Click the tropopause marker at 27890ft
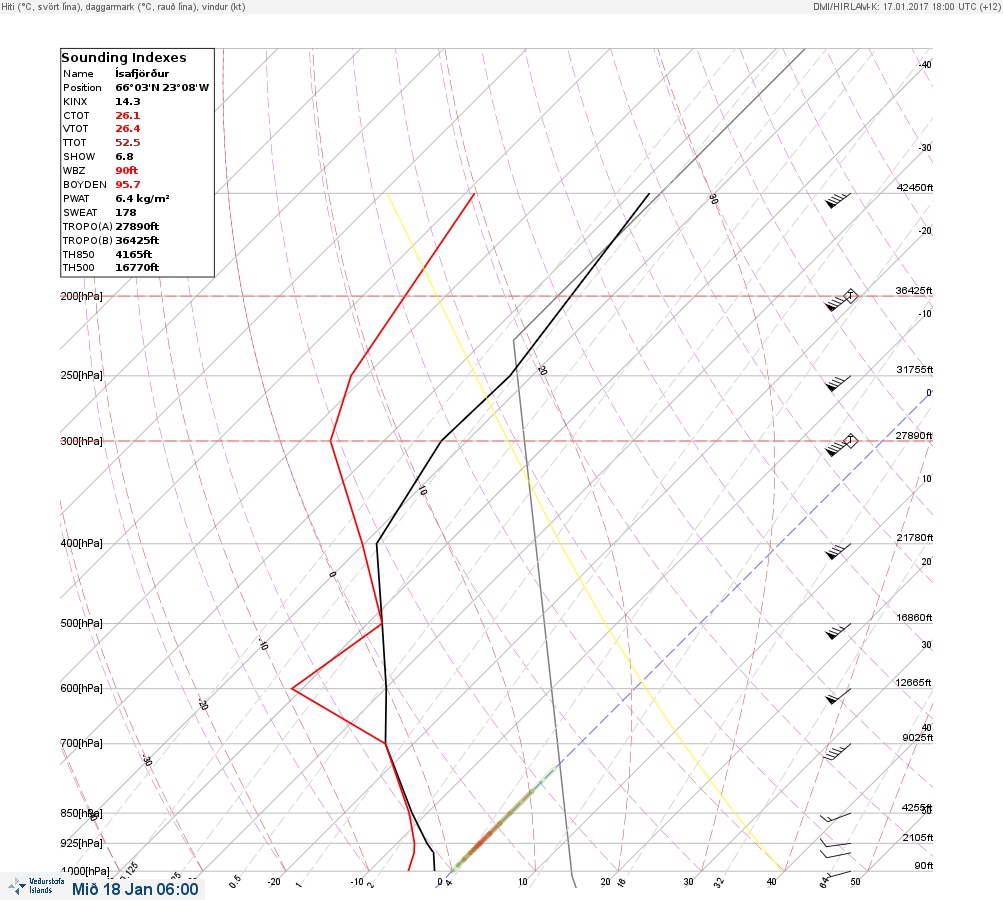1003x900 pixels. tap(851, 441)
